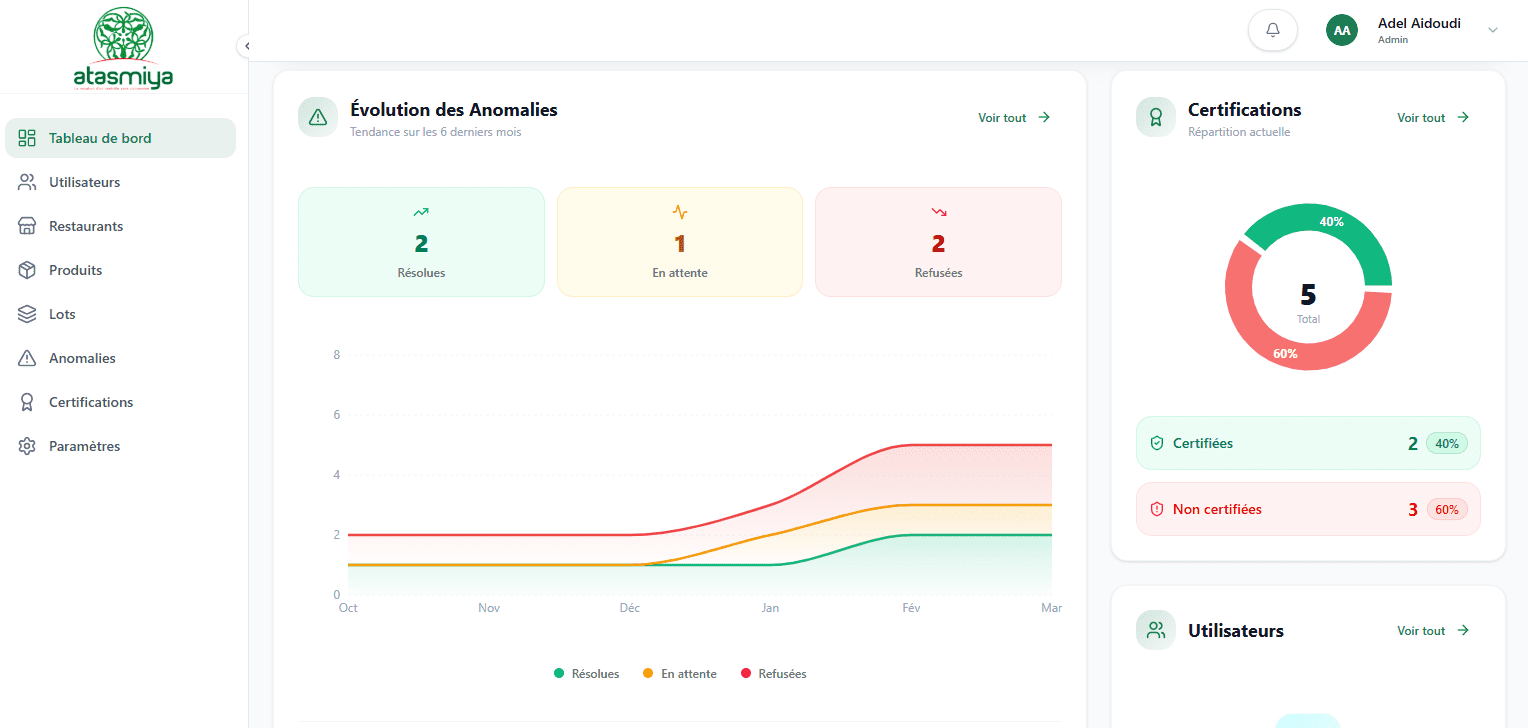The width and height of the screenshot is (1528, 728).
Task: Open the Restaurants menu item
Action: coord(86,226)
